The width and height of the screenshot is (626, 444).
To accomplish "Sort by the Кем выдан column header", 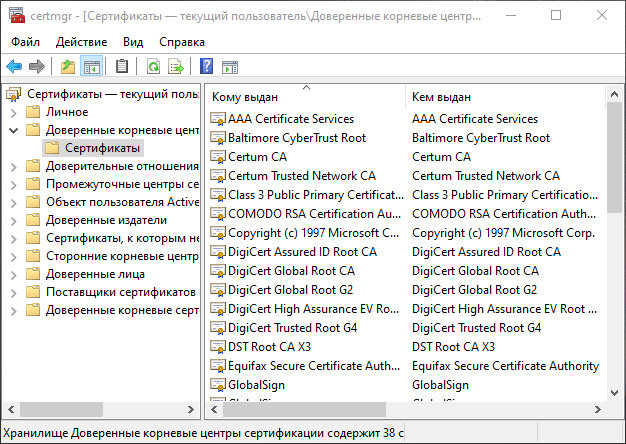I will tap(505, 97).
